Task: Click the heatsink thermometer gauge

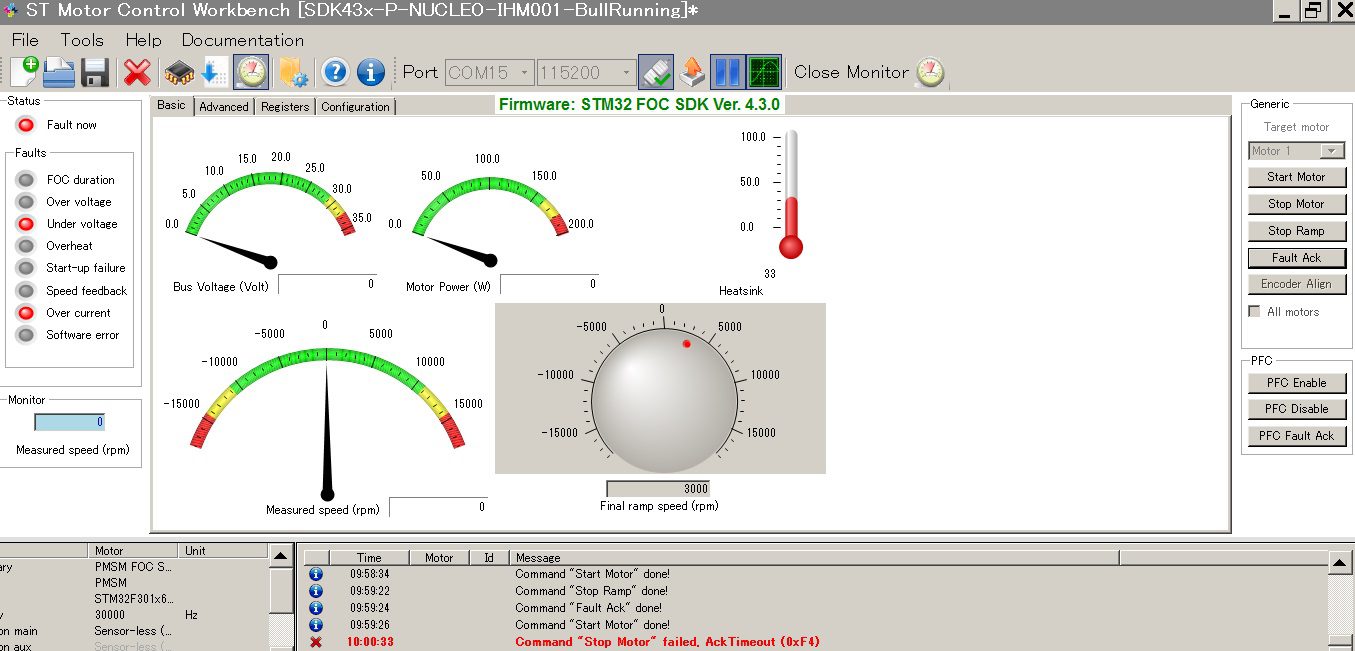Action: click(x=791, y=194)
